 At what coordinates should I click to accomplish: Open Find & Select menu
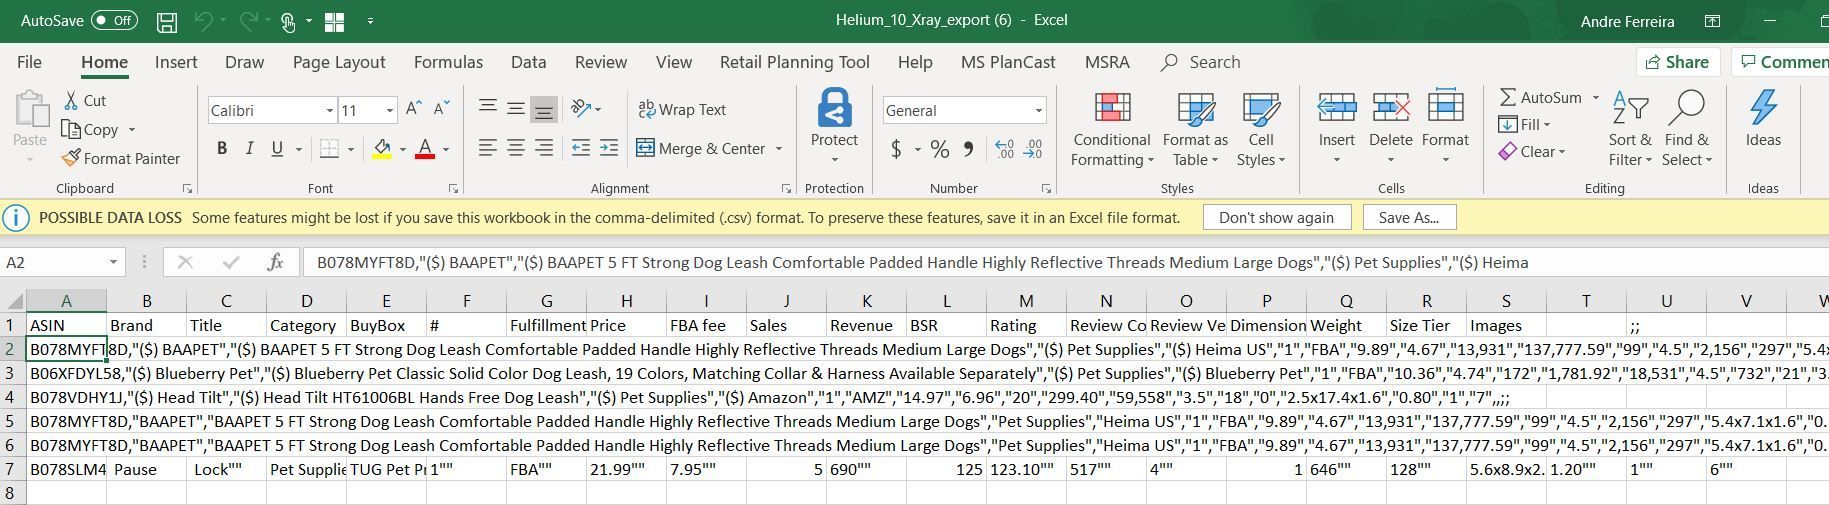pyautogui.click(x=1687, y=130)
